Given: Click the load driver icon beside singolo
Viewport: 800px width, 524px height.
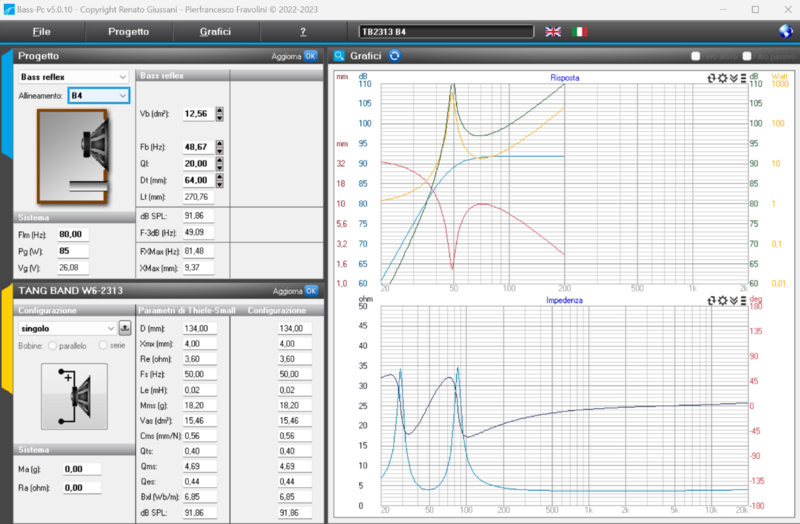Looking at the screenshot, I should tap(125, 328).
